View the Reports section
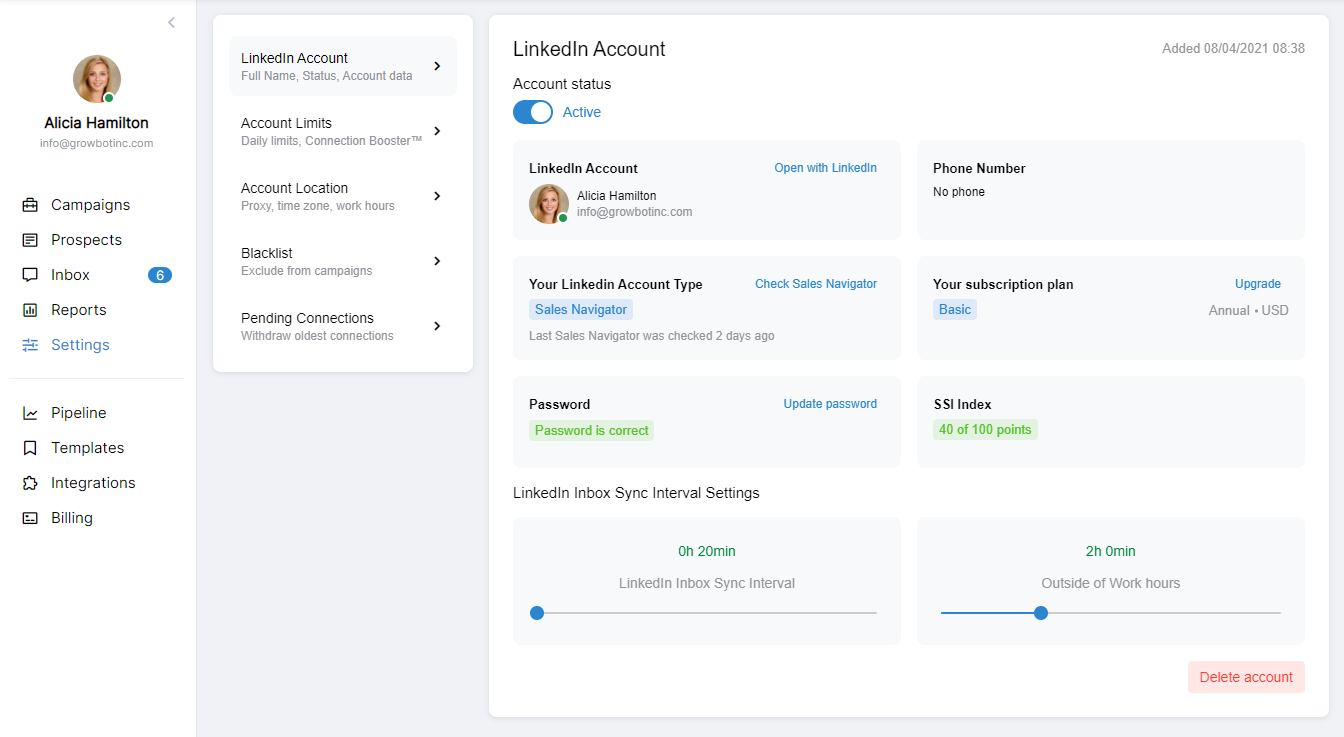The image size is (1344, 737). tap(78, 309)
